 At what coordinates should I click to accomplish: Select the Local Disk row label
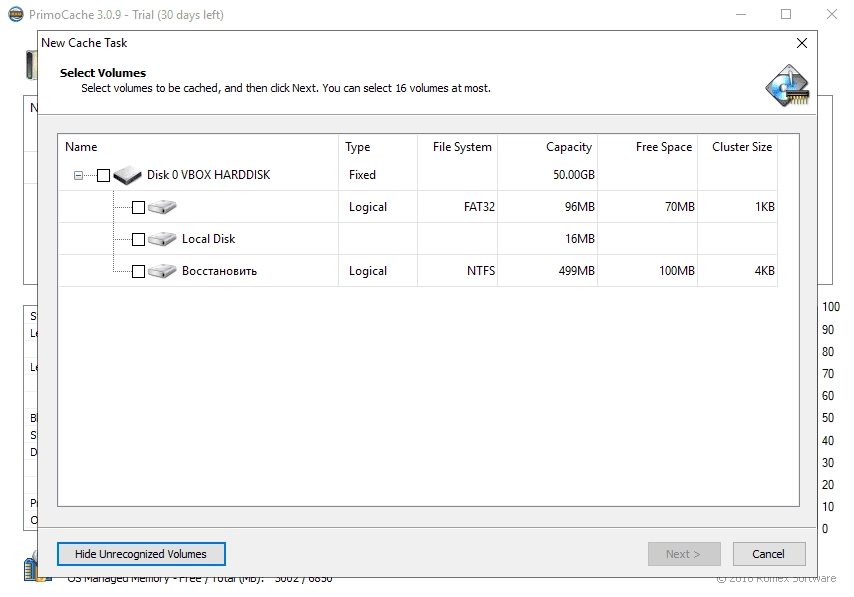click(x=209, y=239)
